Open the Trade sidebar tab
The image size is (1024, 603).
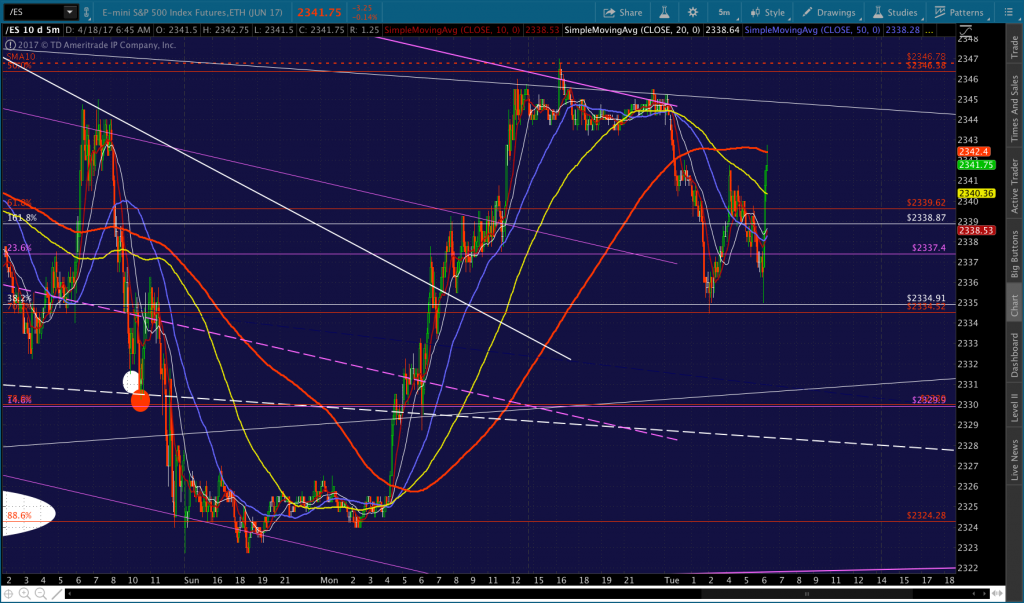(x=1015, y=48)
